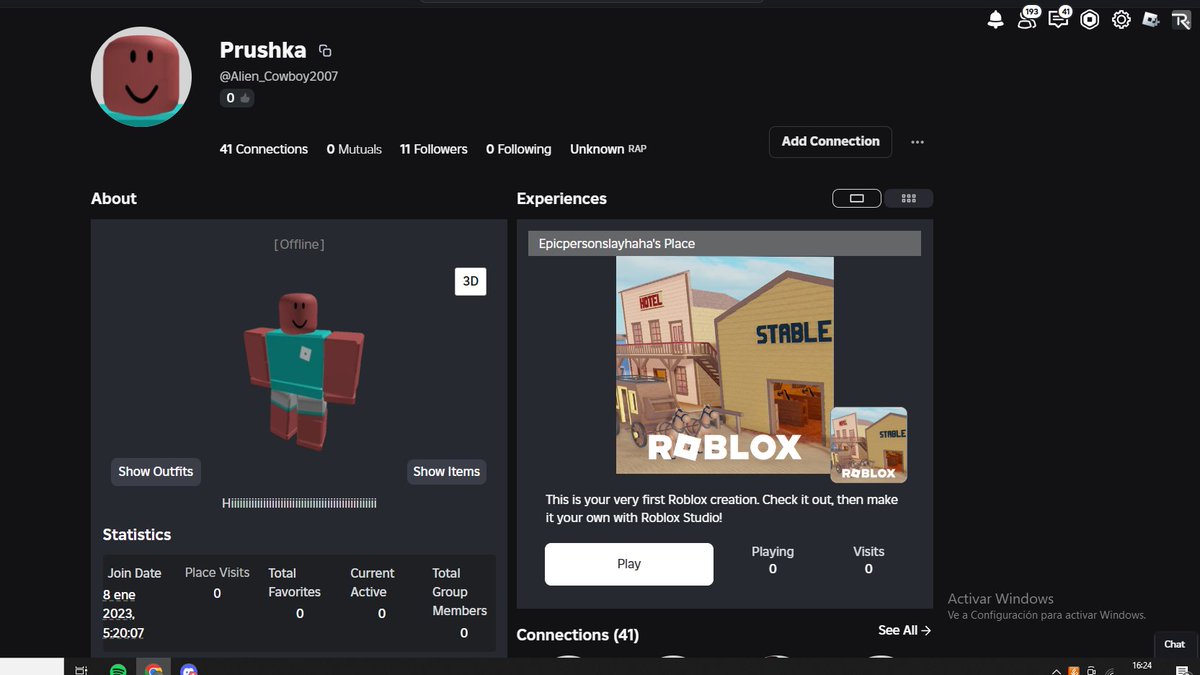The width and height of the screenshot is (1200, 675).
Task: Open the notifications bell
Action: [995, 19]
